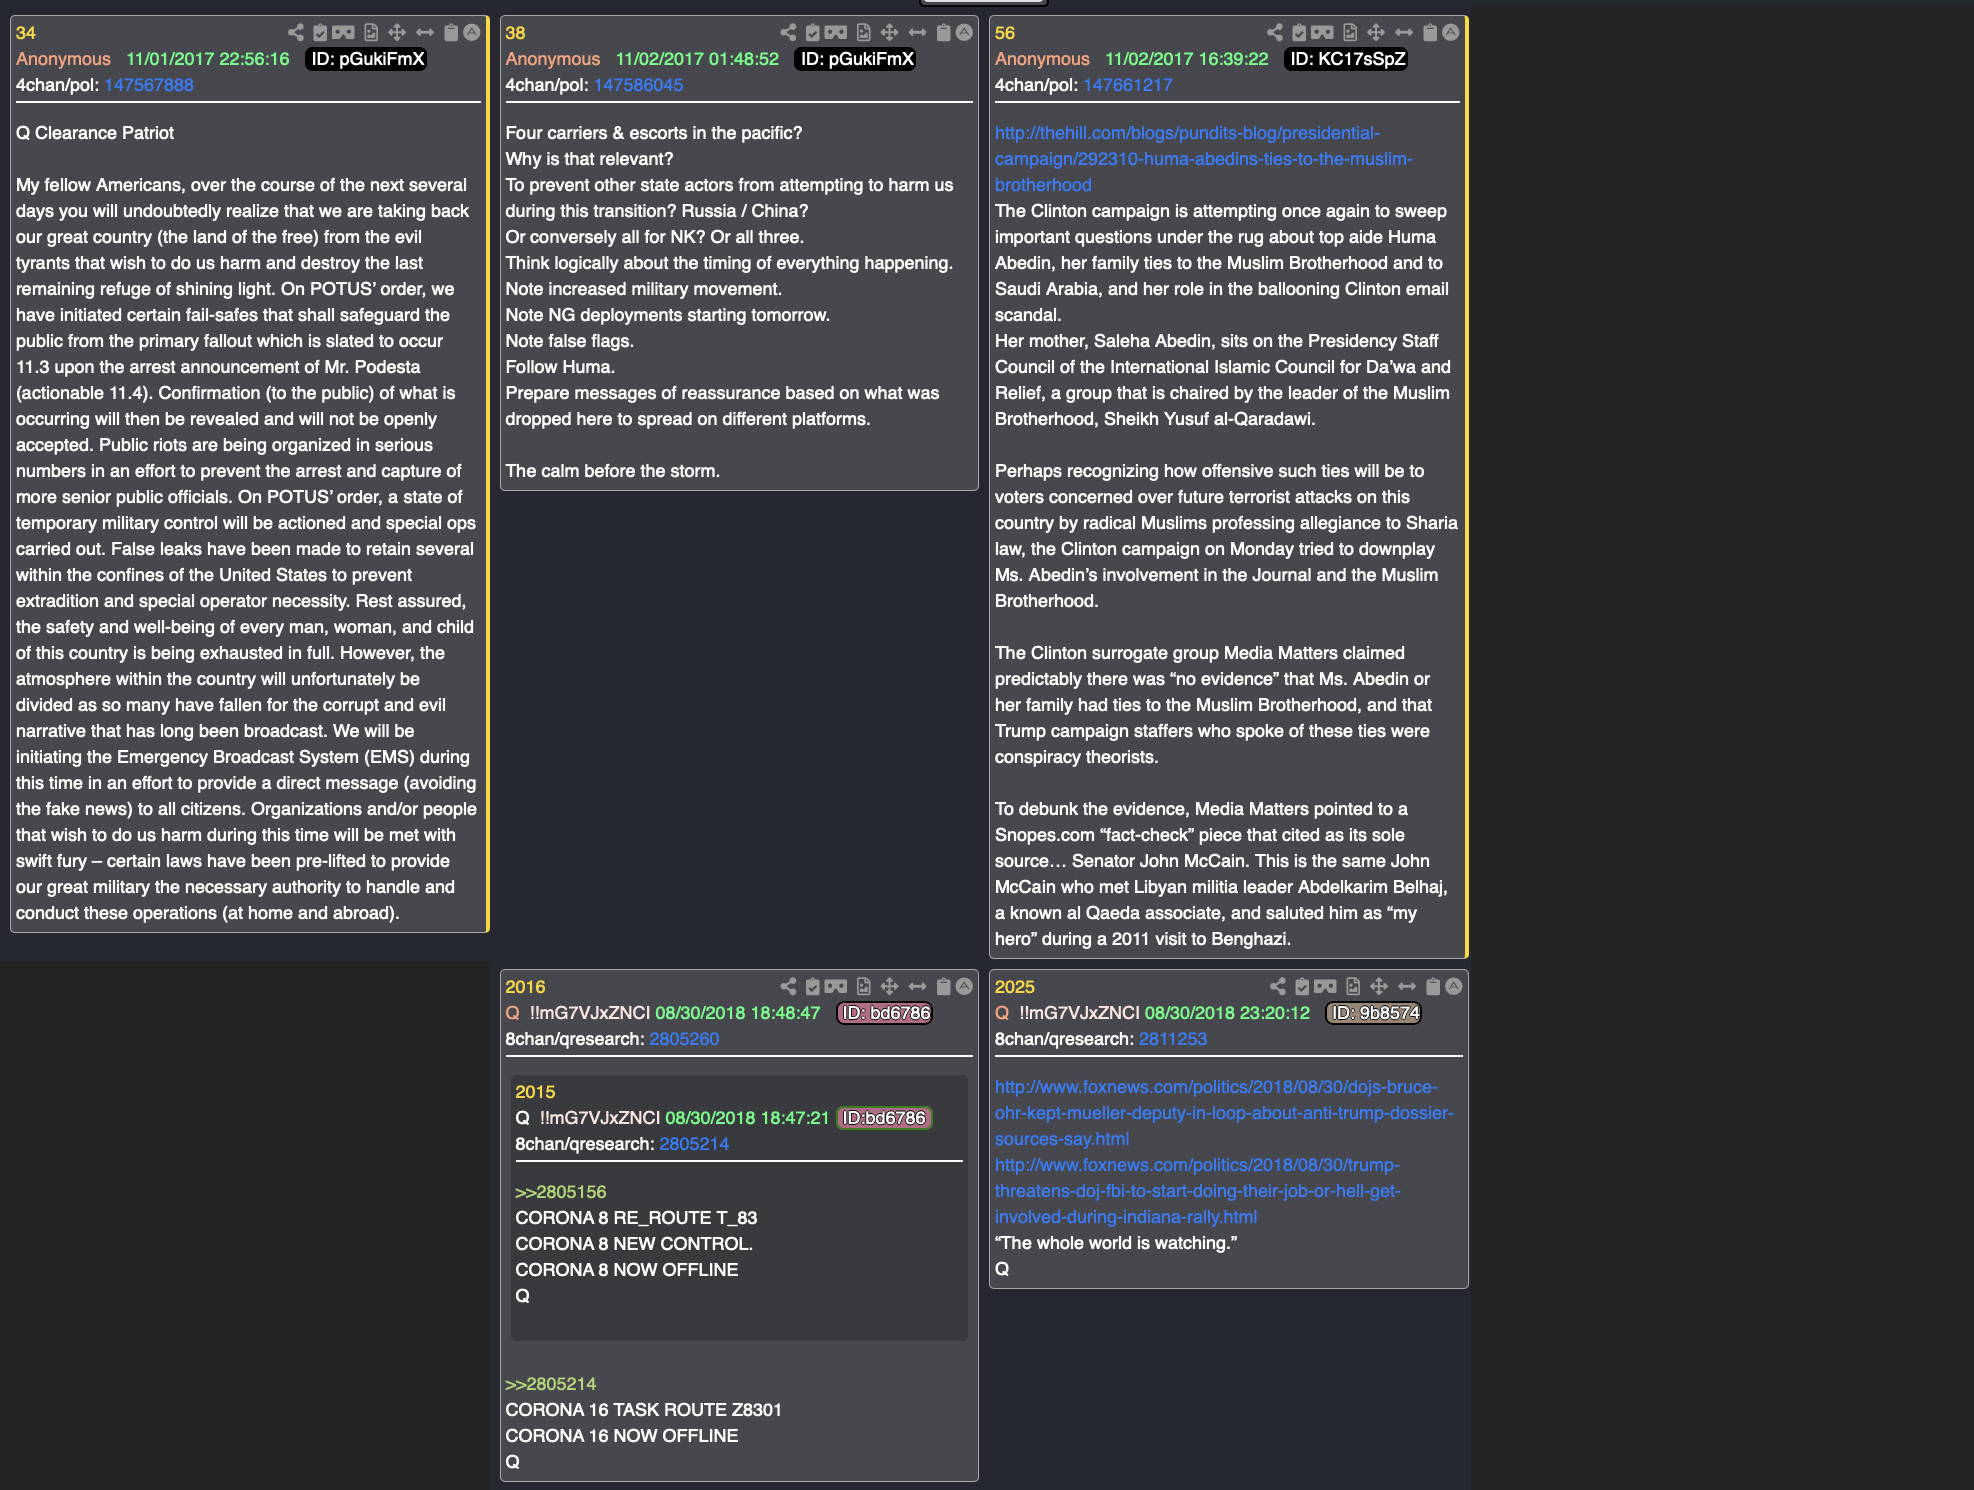The height and width of the screenshot is (1490, 1974).
Task: Collapse post 2025 with the chevron-up circle
Action: pos(1454,987)
